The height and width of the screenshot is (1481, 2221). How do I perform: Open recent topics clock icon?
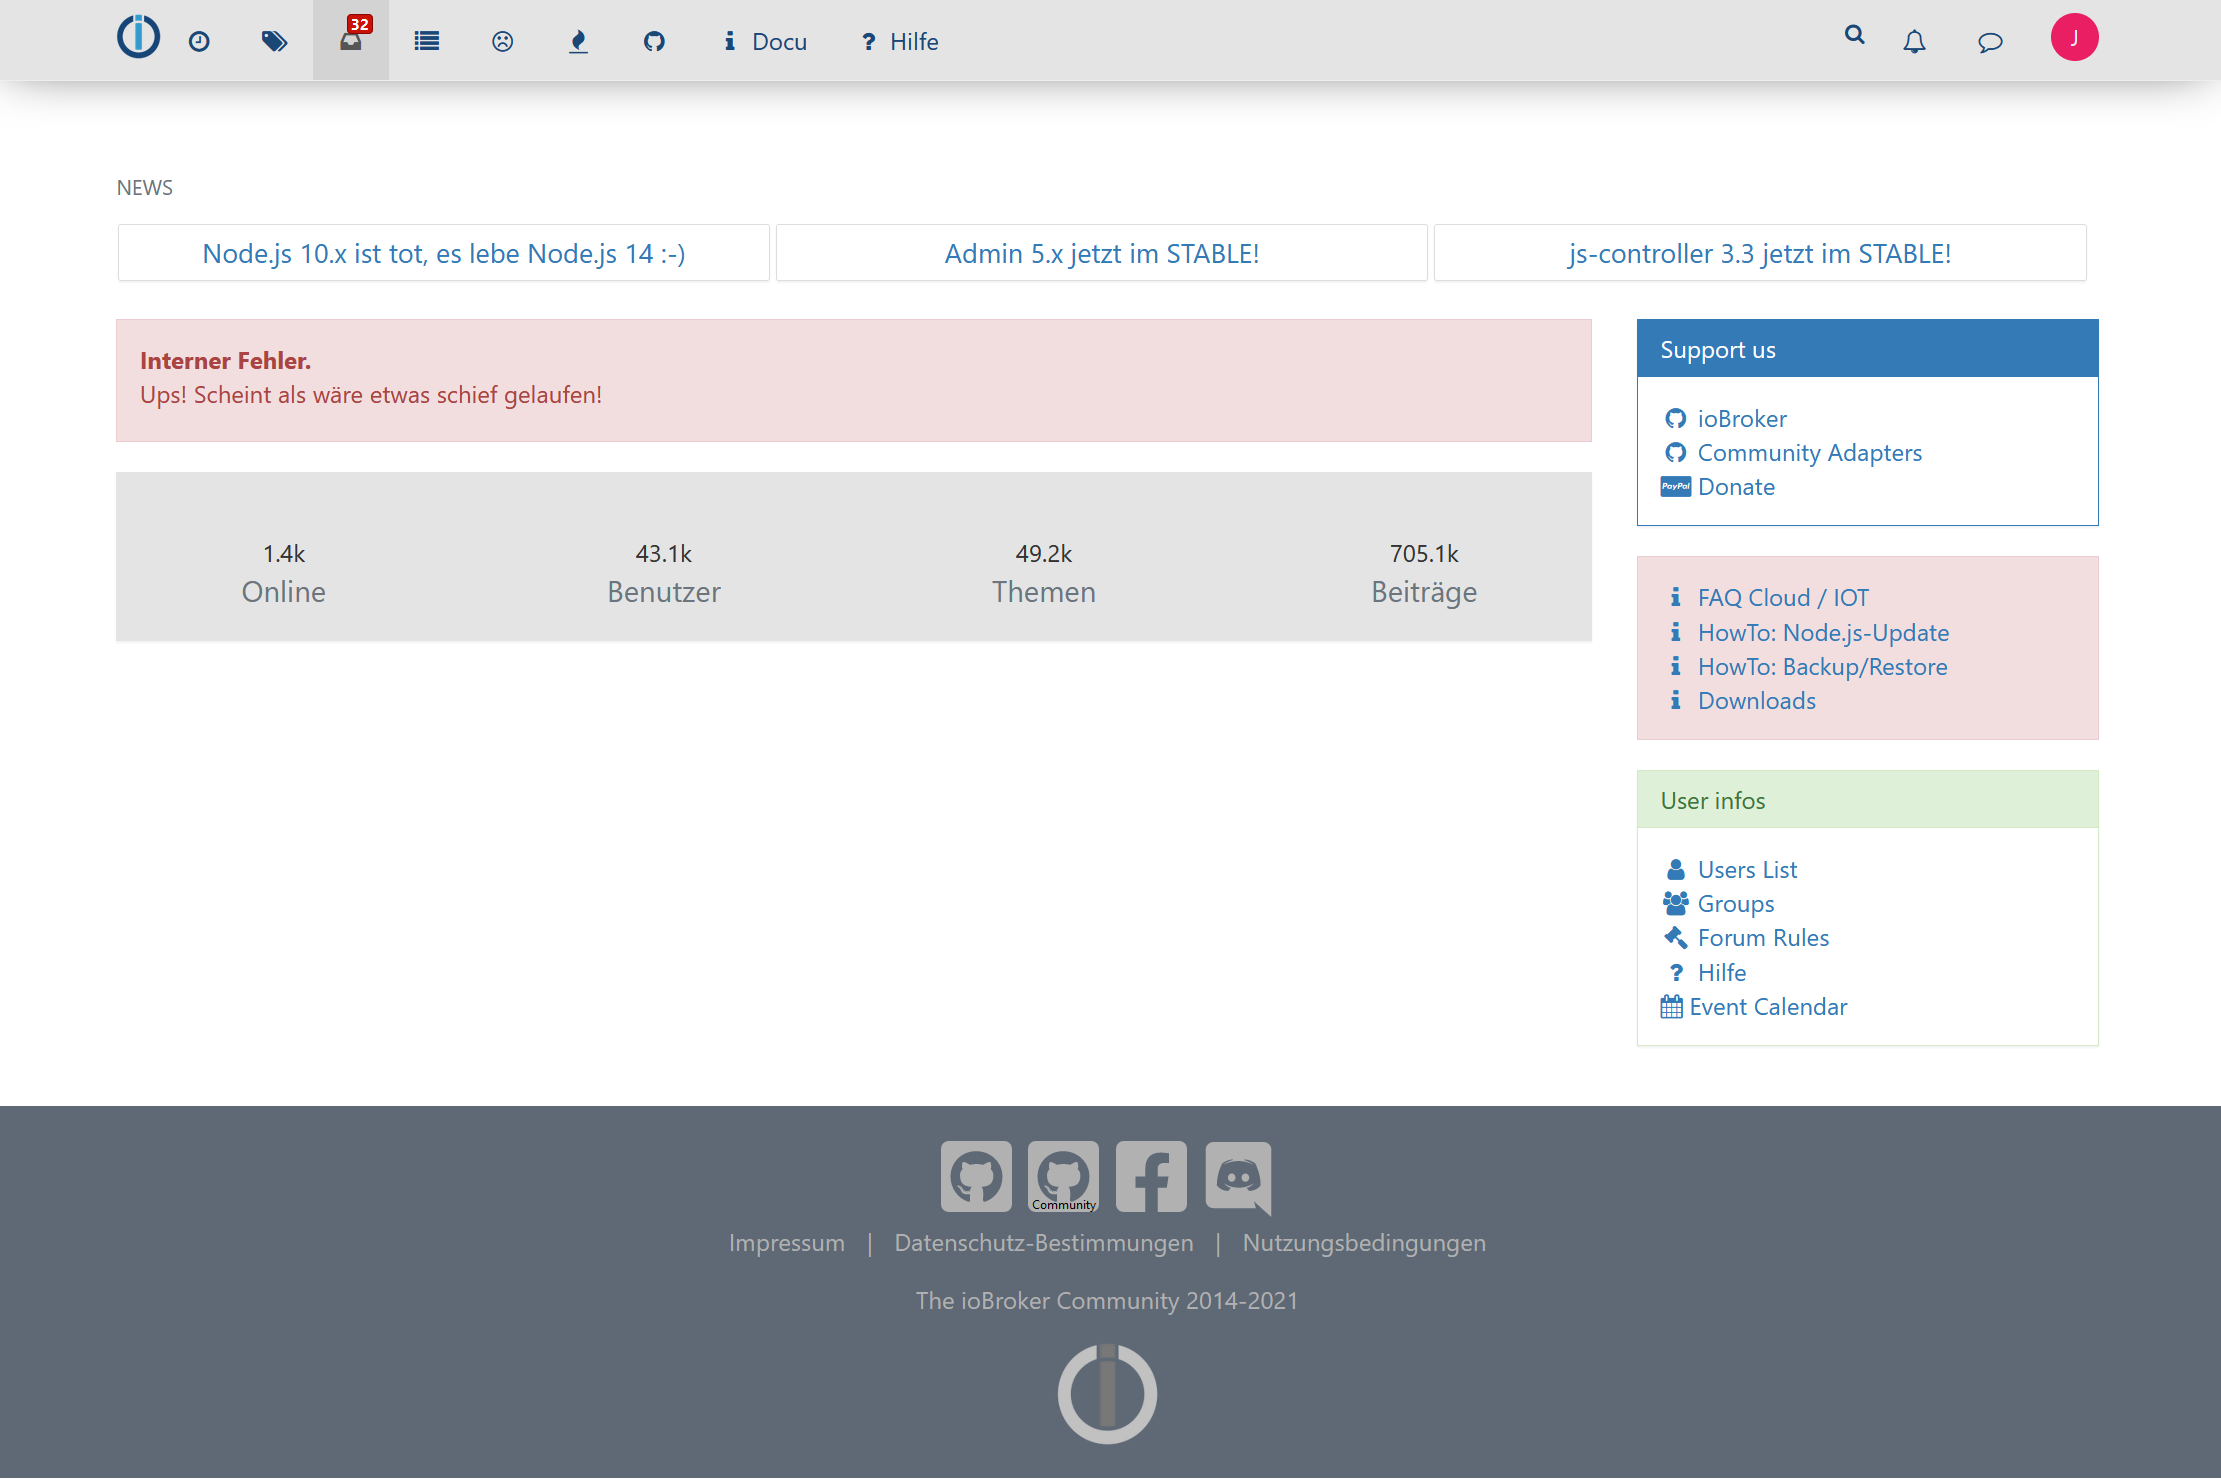[199, 41]
